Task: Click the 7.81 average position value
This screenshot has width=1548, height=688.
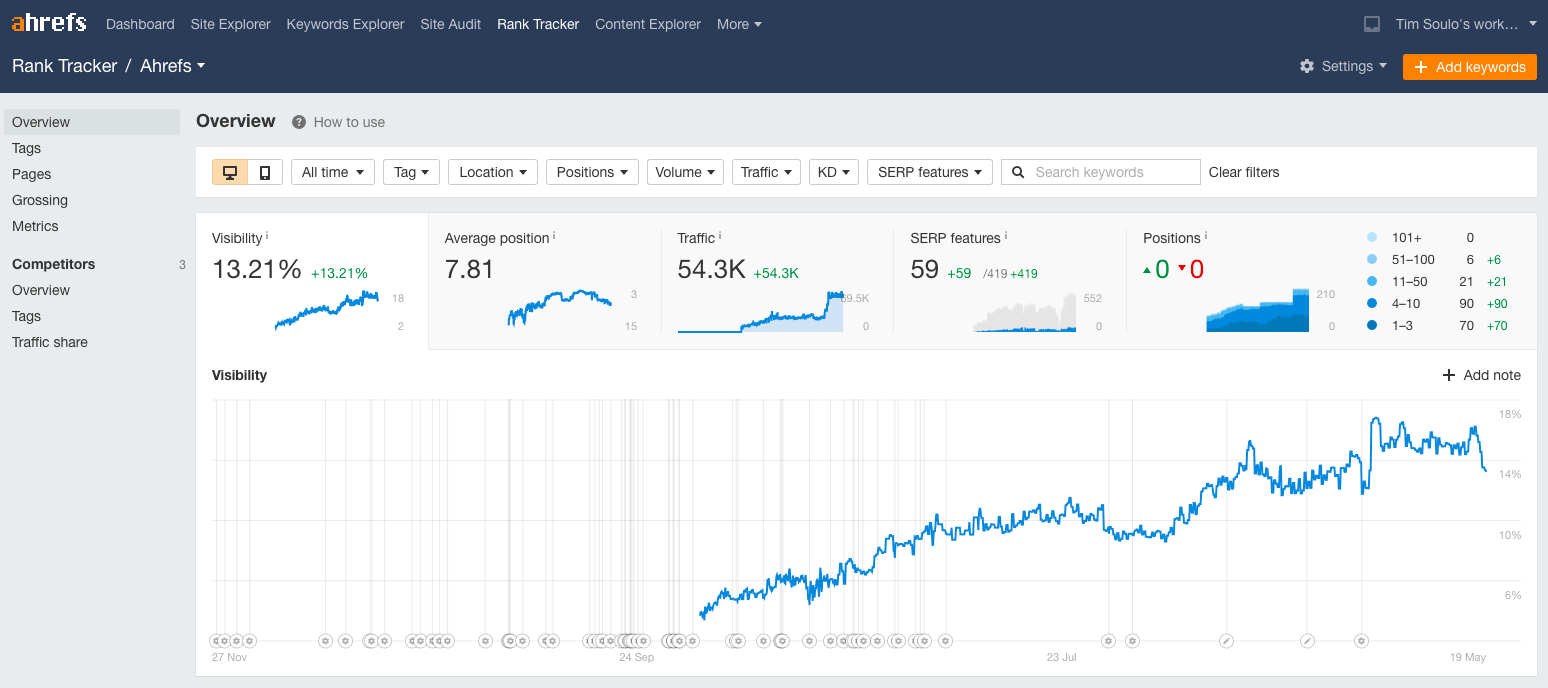Action: pos(469,269)
